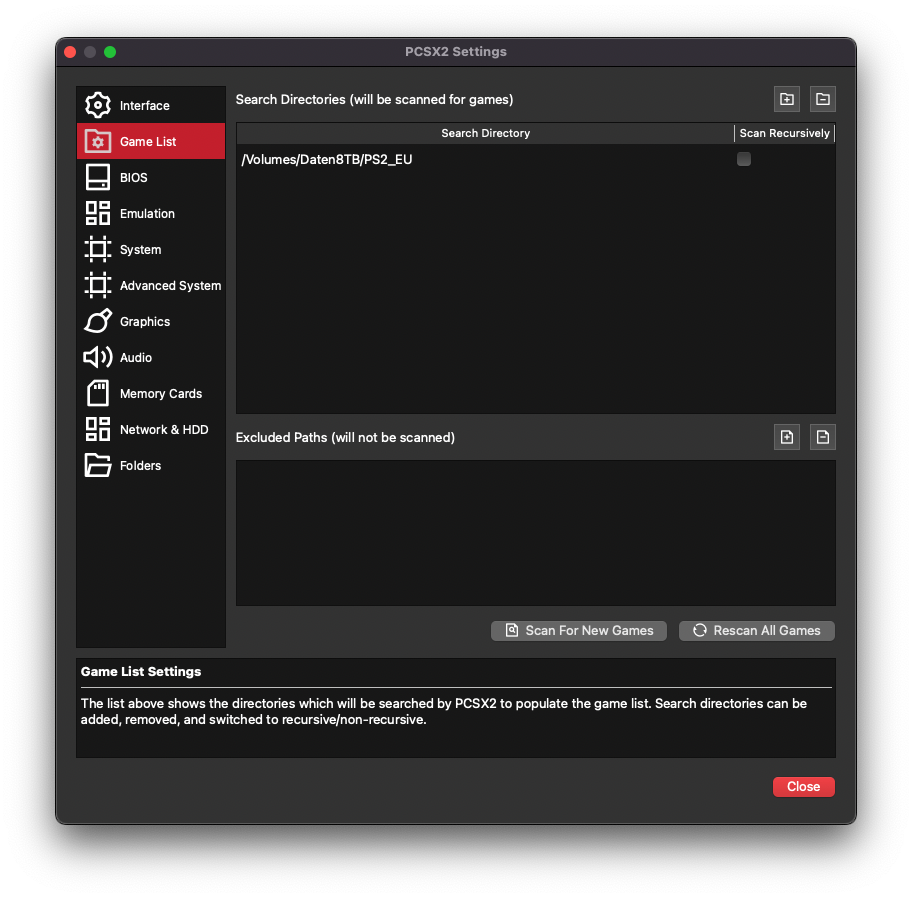
Task: Click Rescan All Games
Action: [756, 630]
